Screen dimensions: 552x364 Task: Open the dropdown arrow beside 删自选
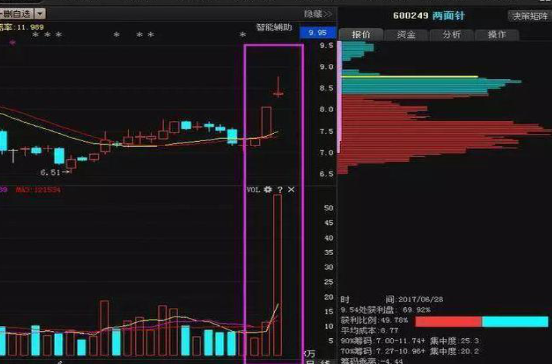pos(40,14)
